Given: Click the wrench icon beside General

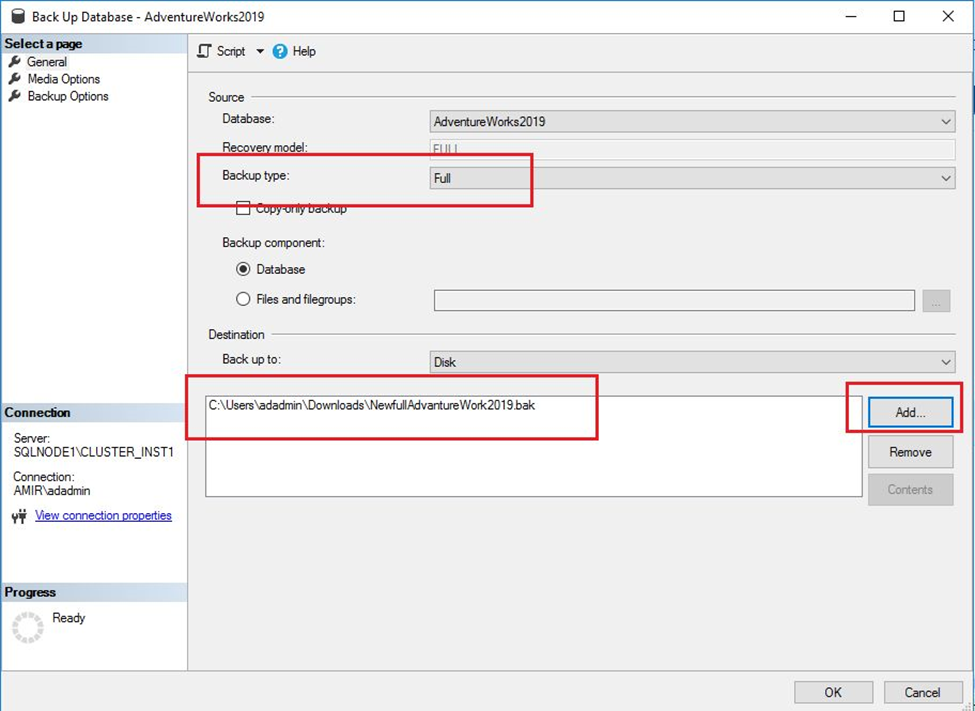Looking at the screenshot, I should [x=15, y=61].
